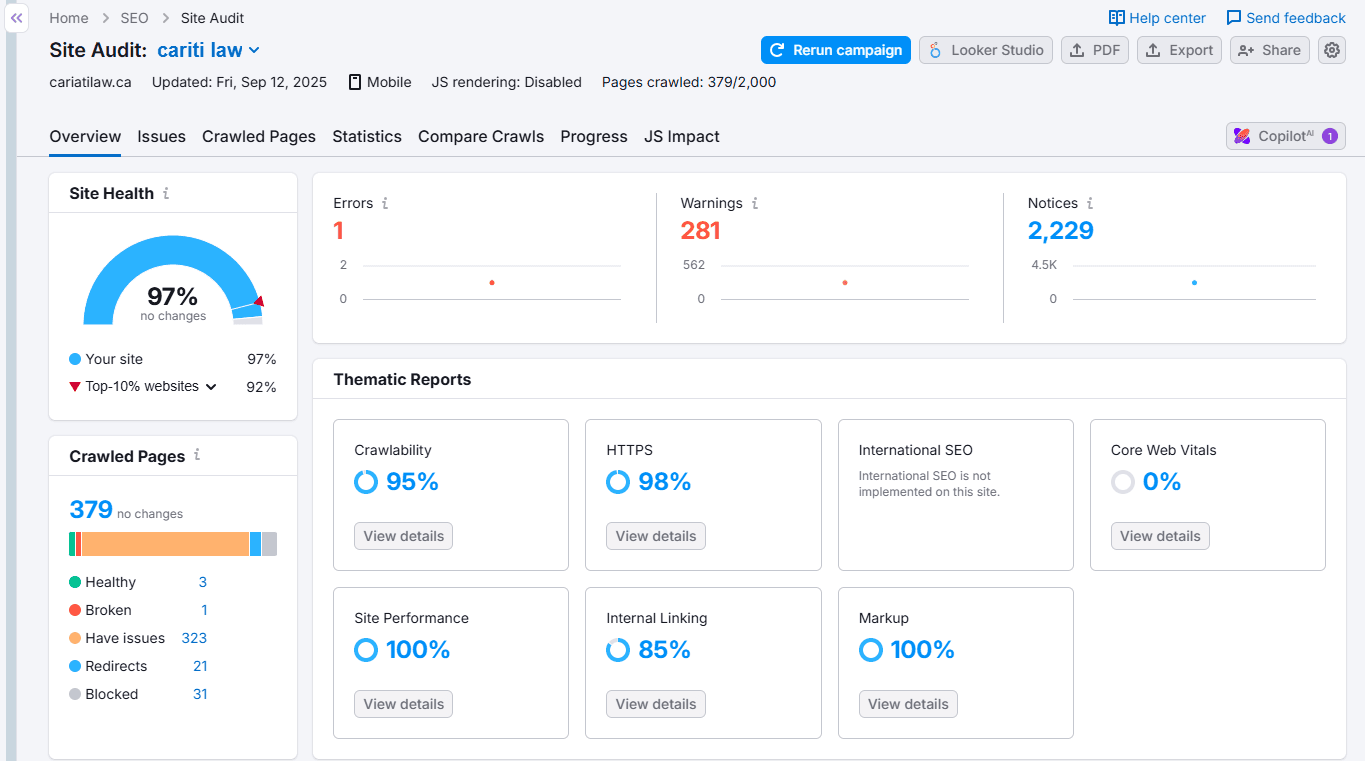Open the Statistics tab

tap(367, 137)
